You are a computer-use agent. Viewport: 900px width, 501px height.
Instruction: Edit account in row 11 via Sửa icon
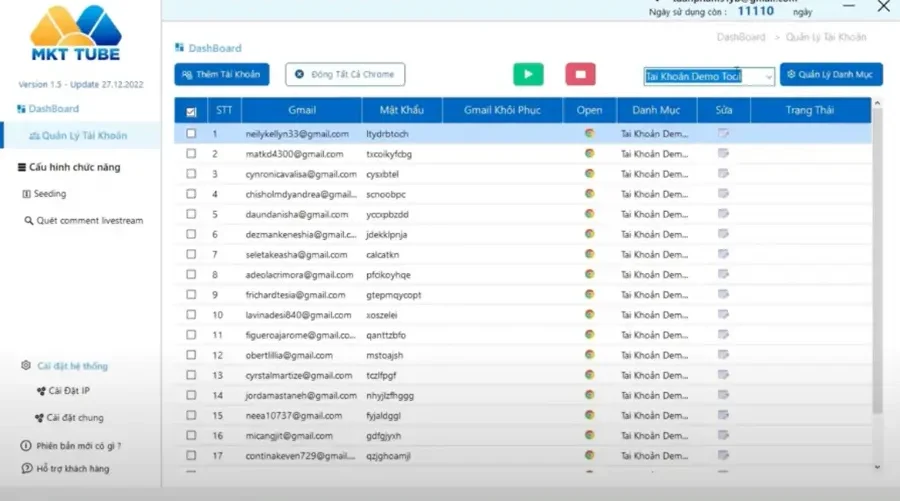point(723,335)
